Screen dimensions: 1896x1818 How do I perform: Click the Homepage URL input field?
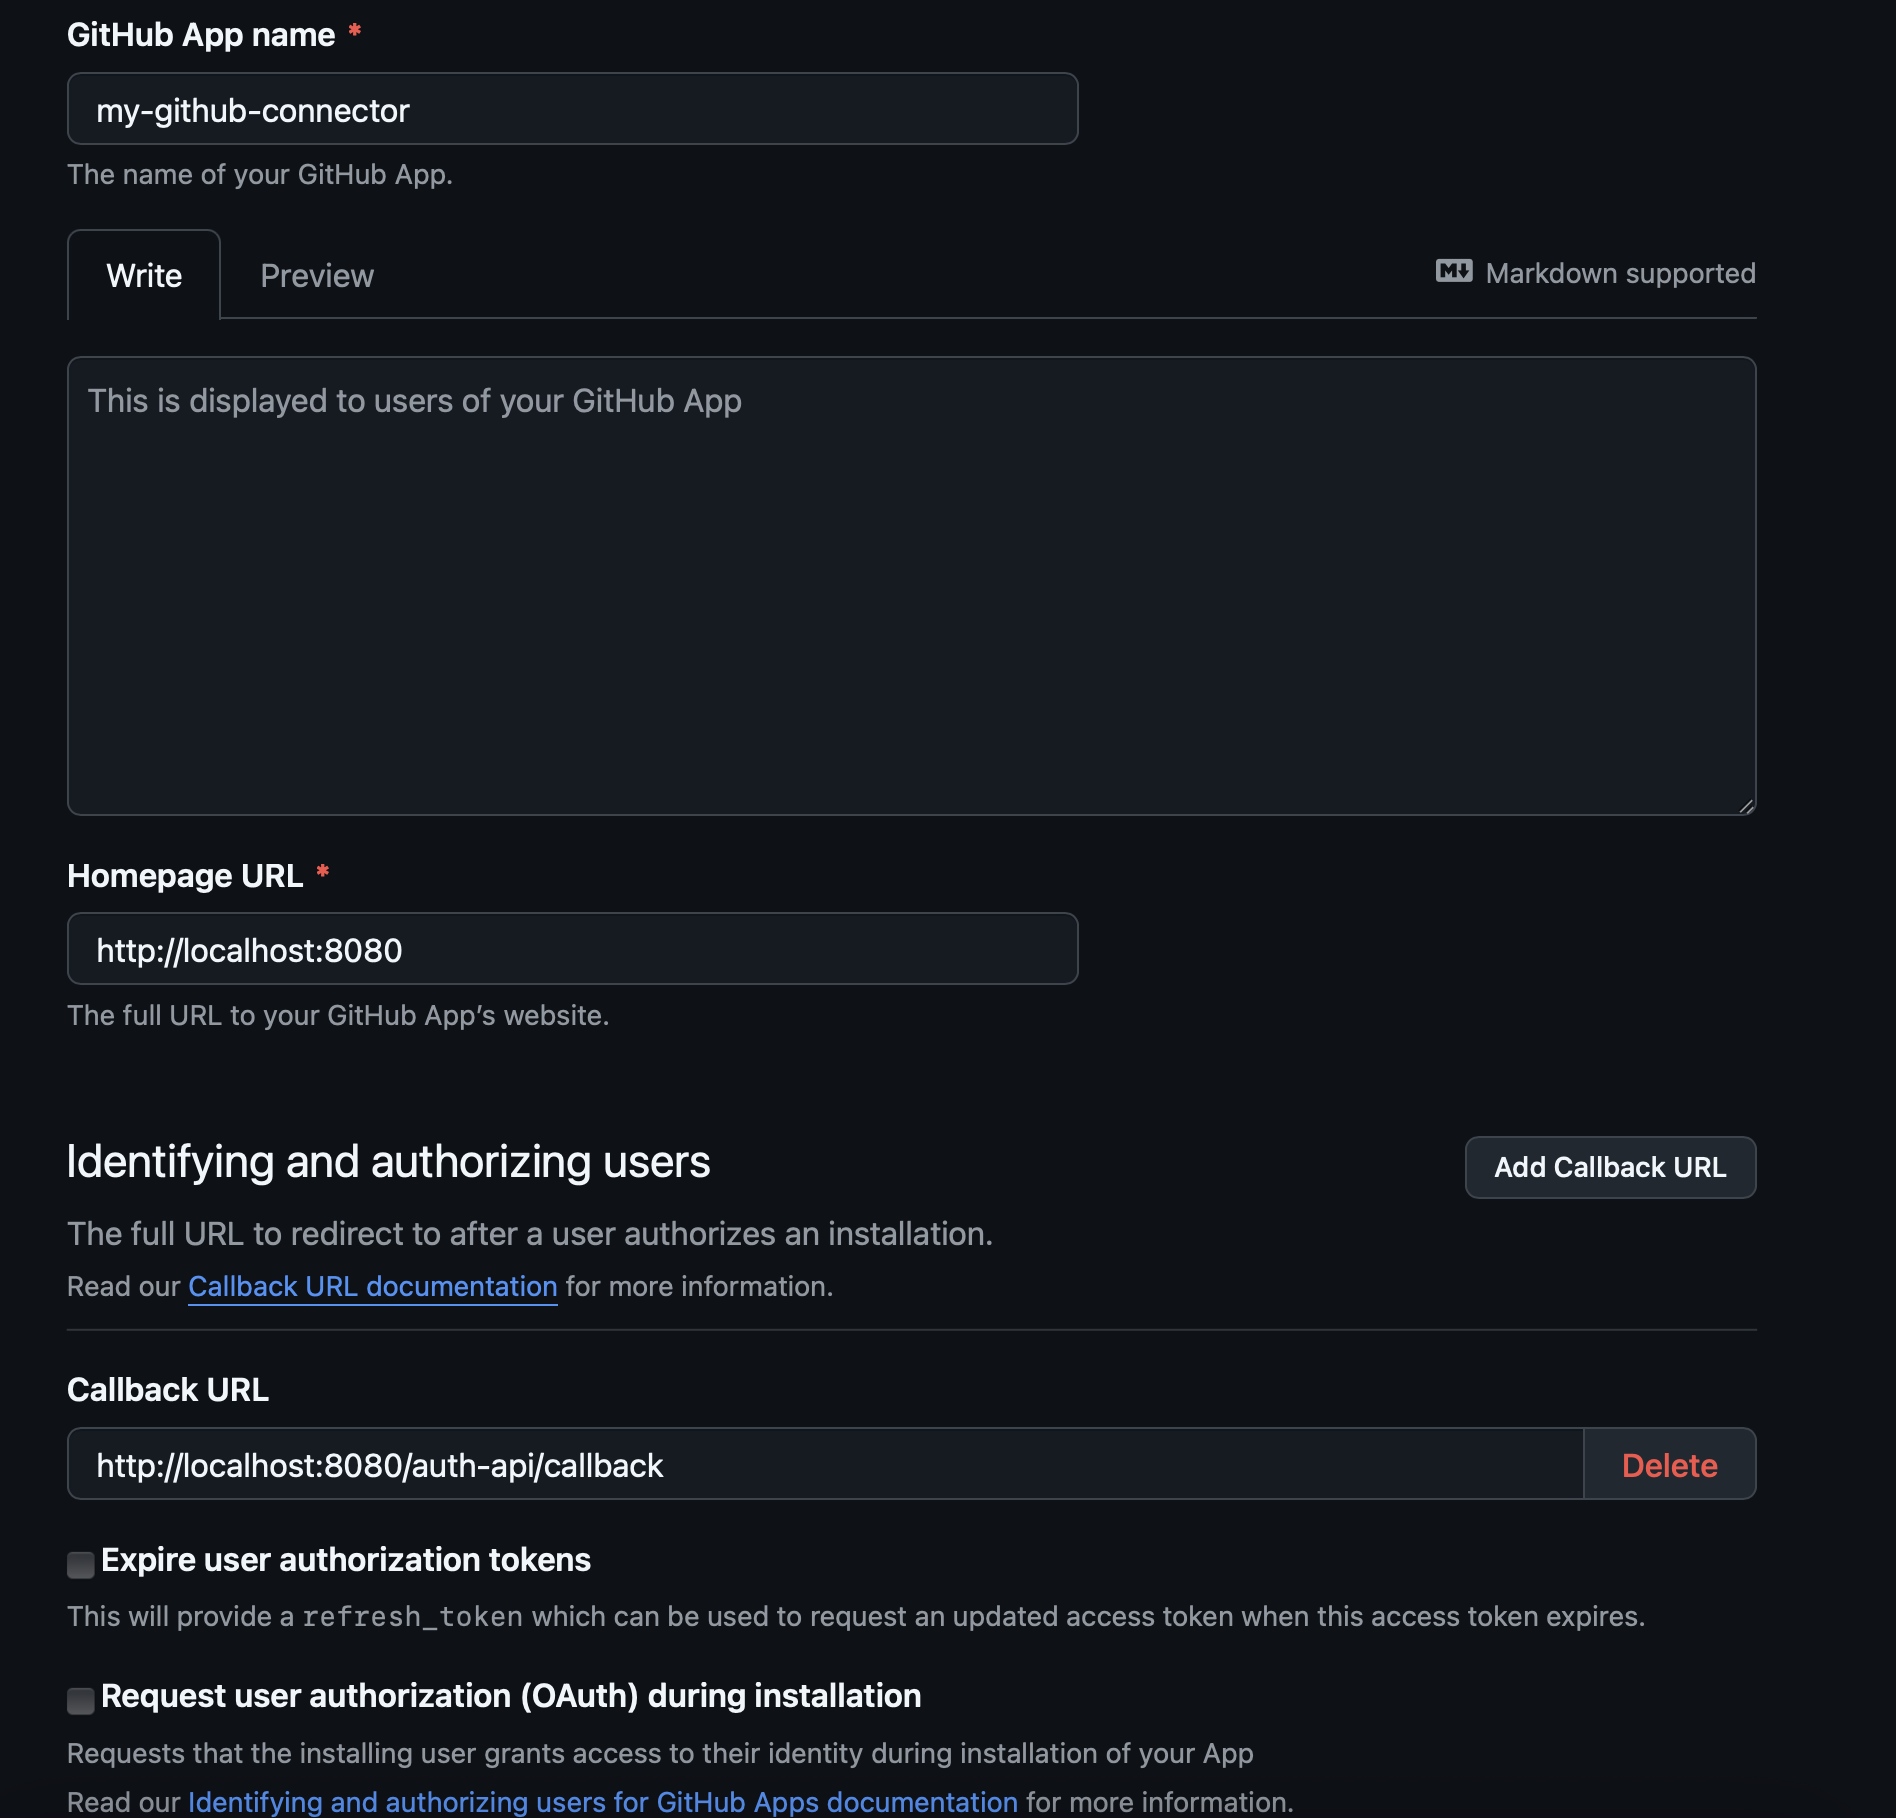coord(571,949)
